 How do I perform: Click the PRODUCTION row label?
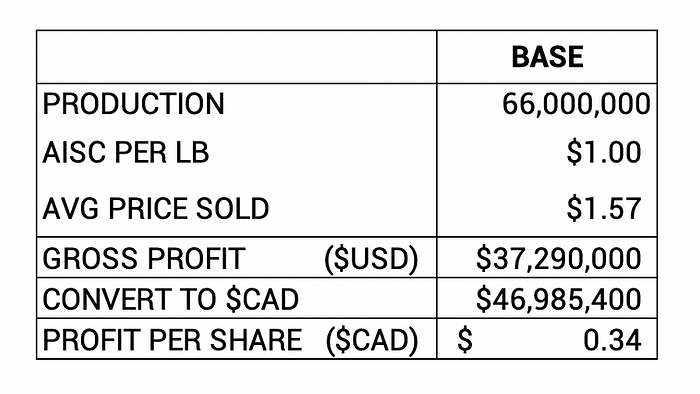click(133, 104)
